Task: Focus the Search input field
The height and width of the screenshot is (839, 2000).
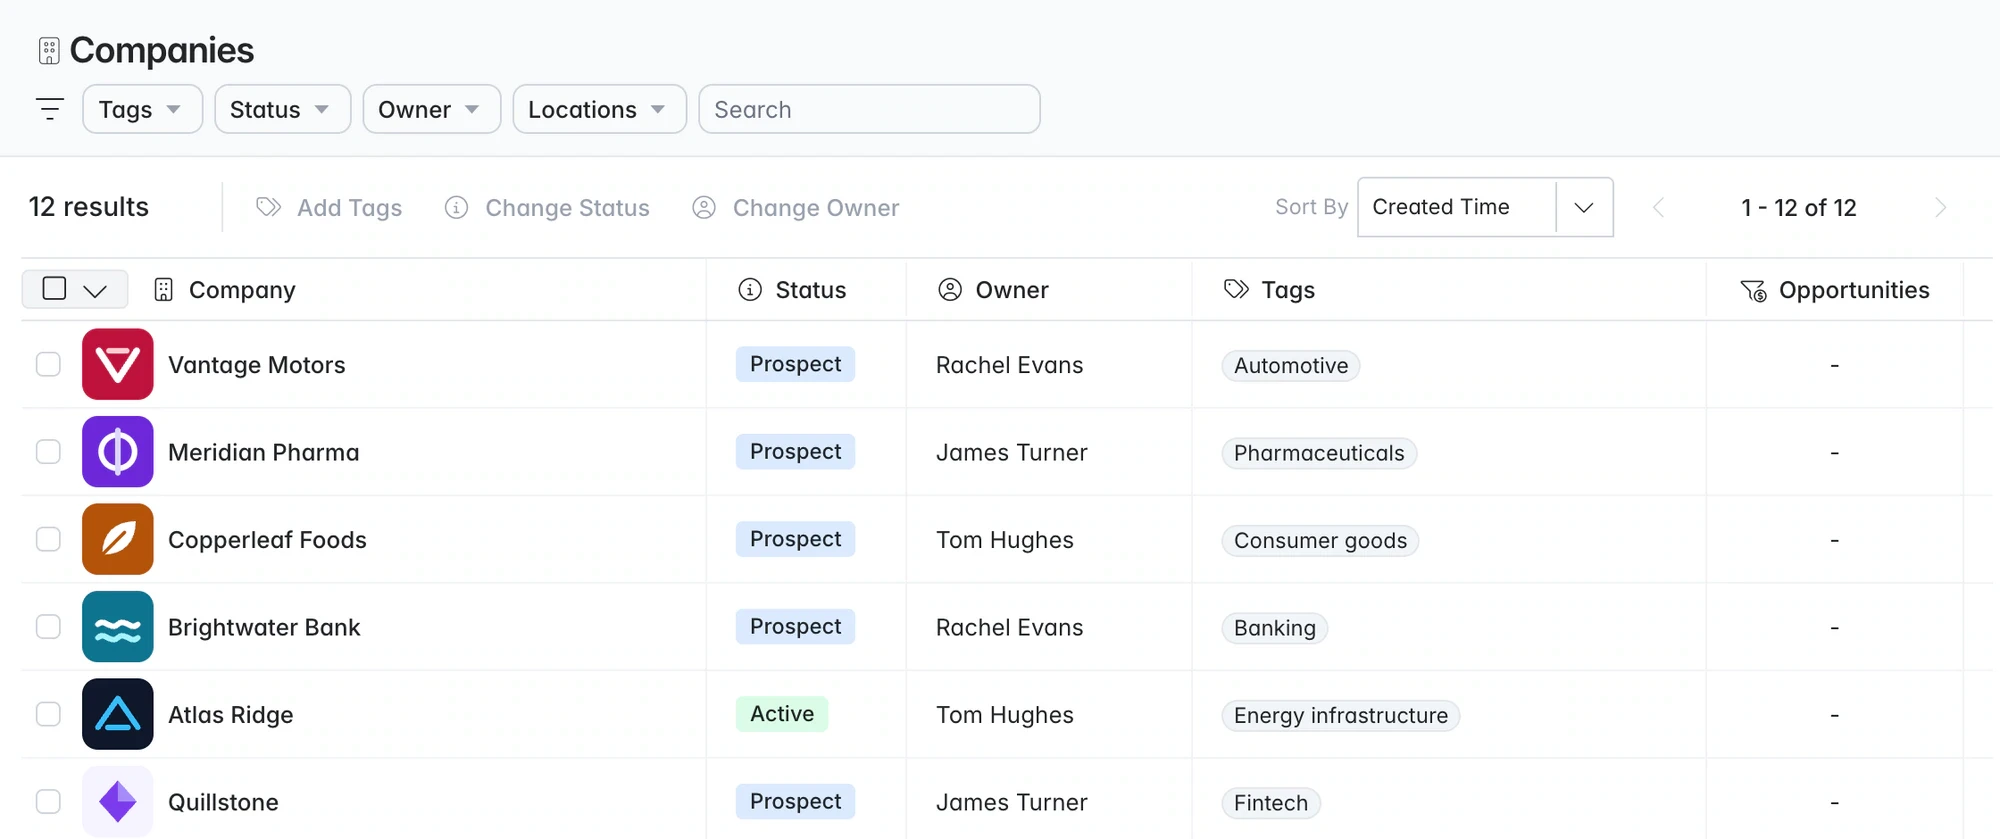Action: point(869,109)
